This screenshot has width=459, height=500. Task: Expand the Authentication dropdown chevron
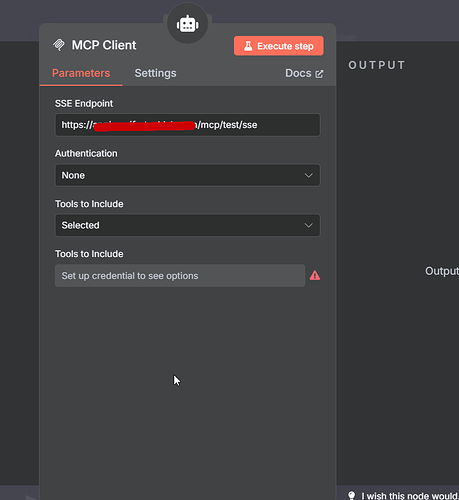(x=309, y=175)
